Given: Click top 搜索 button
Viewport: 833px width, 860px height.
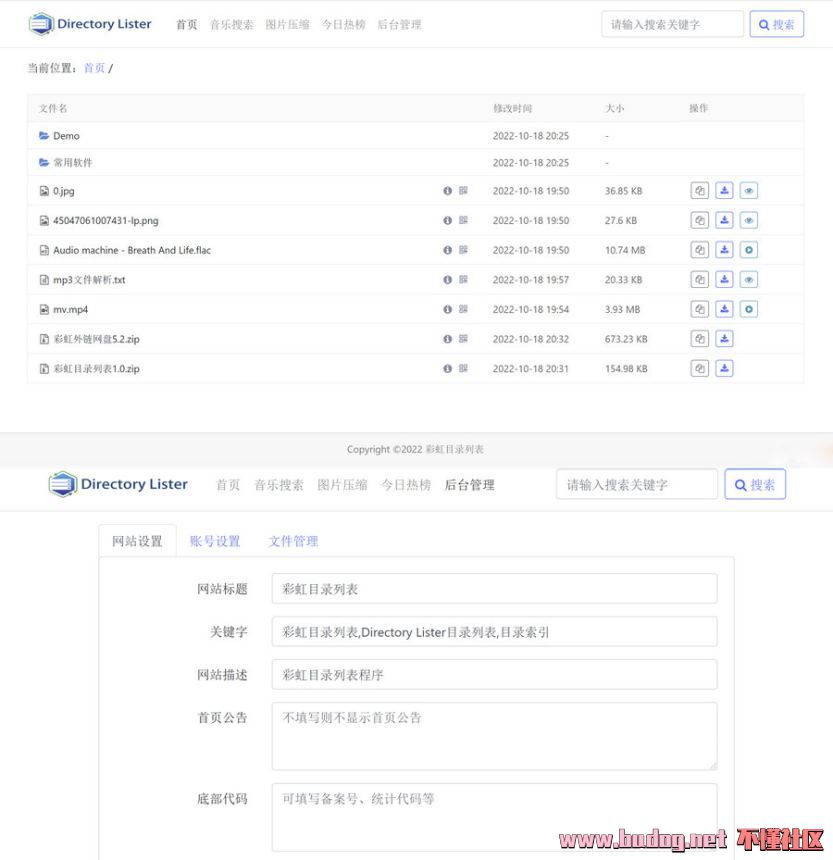Looking at the screenshot, I should (x=777, y=24).
